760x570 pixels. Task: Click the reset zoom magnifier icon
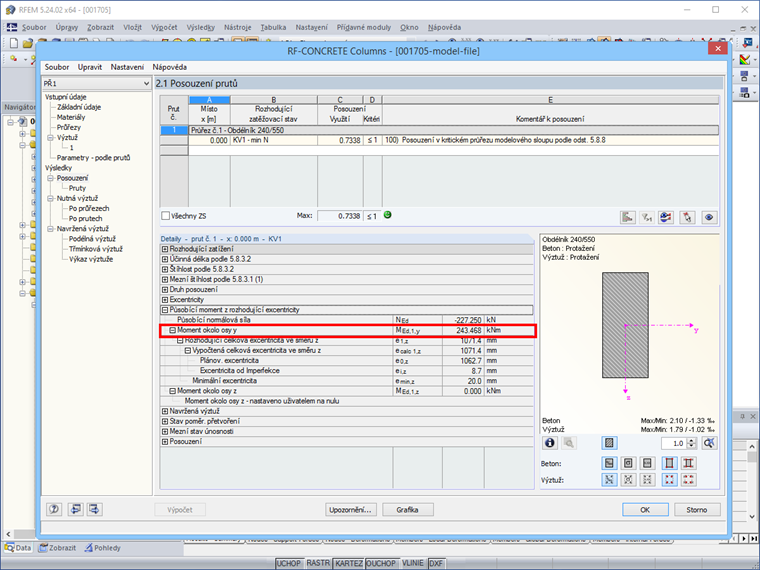pos(709,443)
